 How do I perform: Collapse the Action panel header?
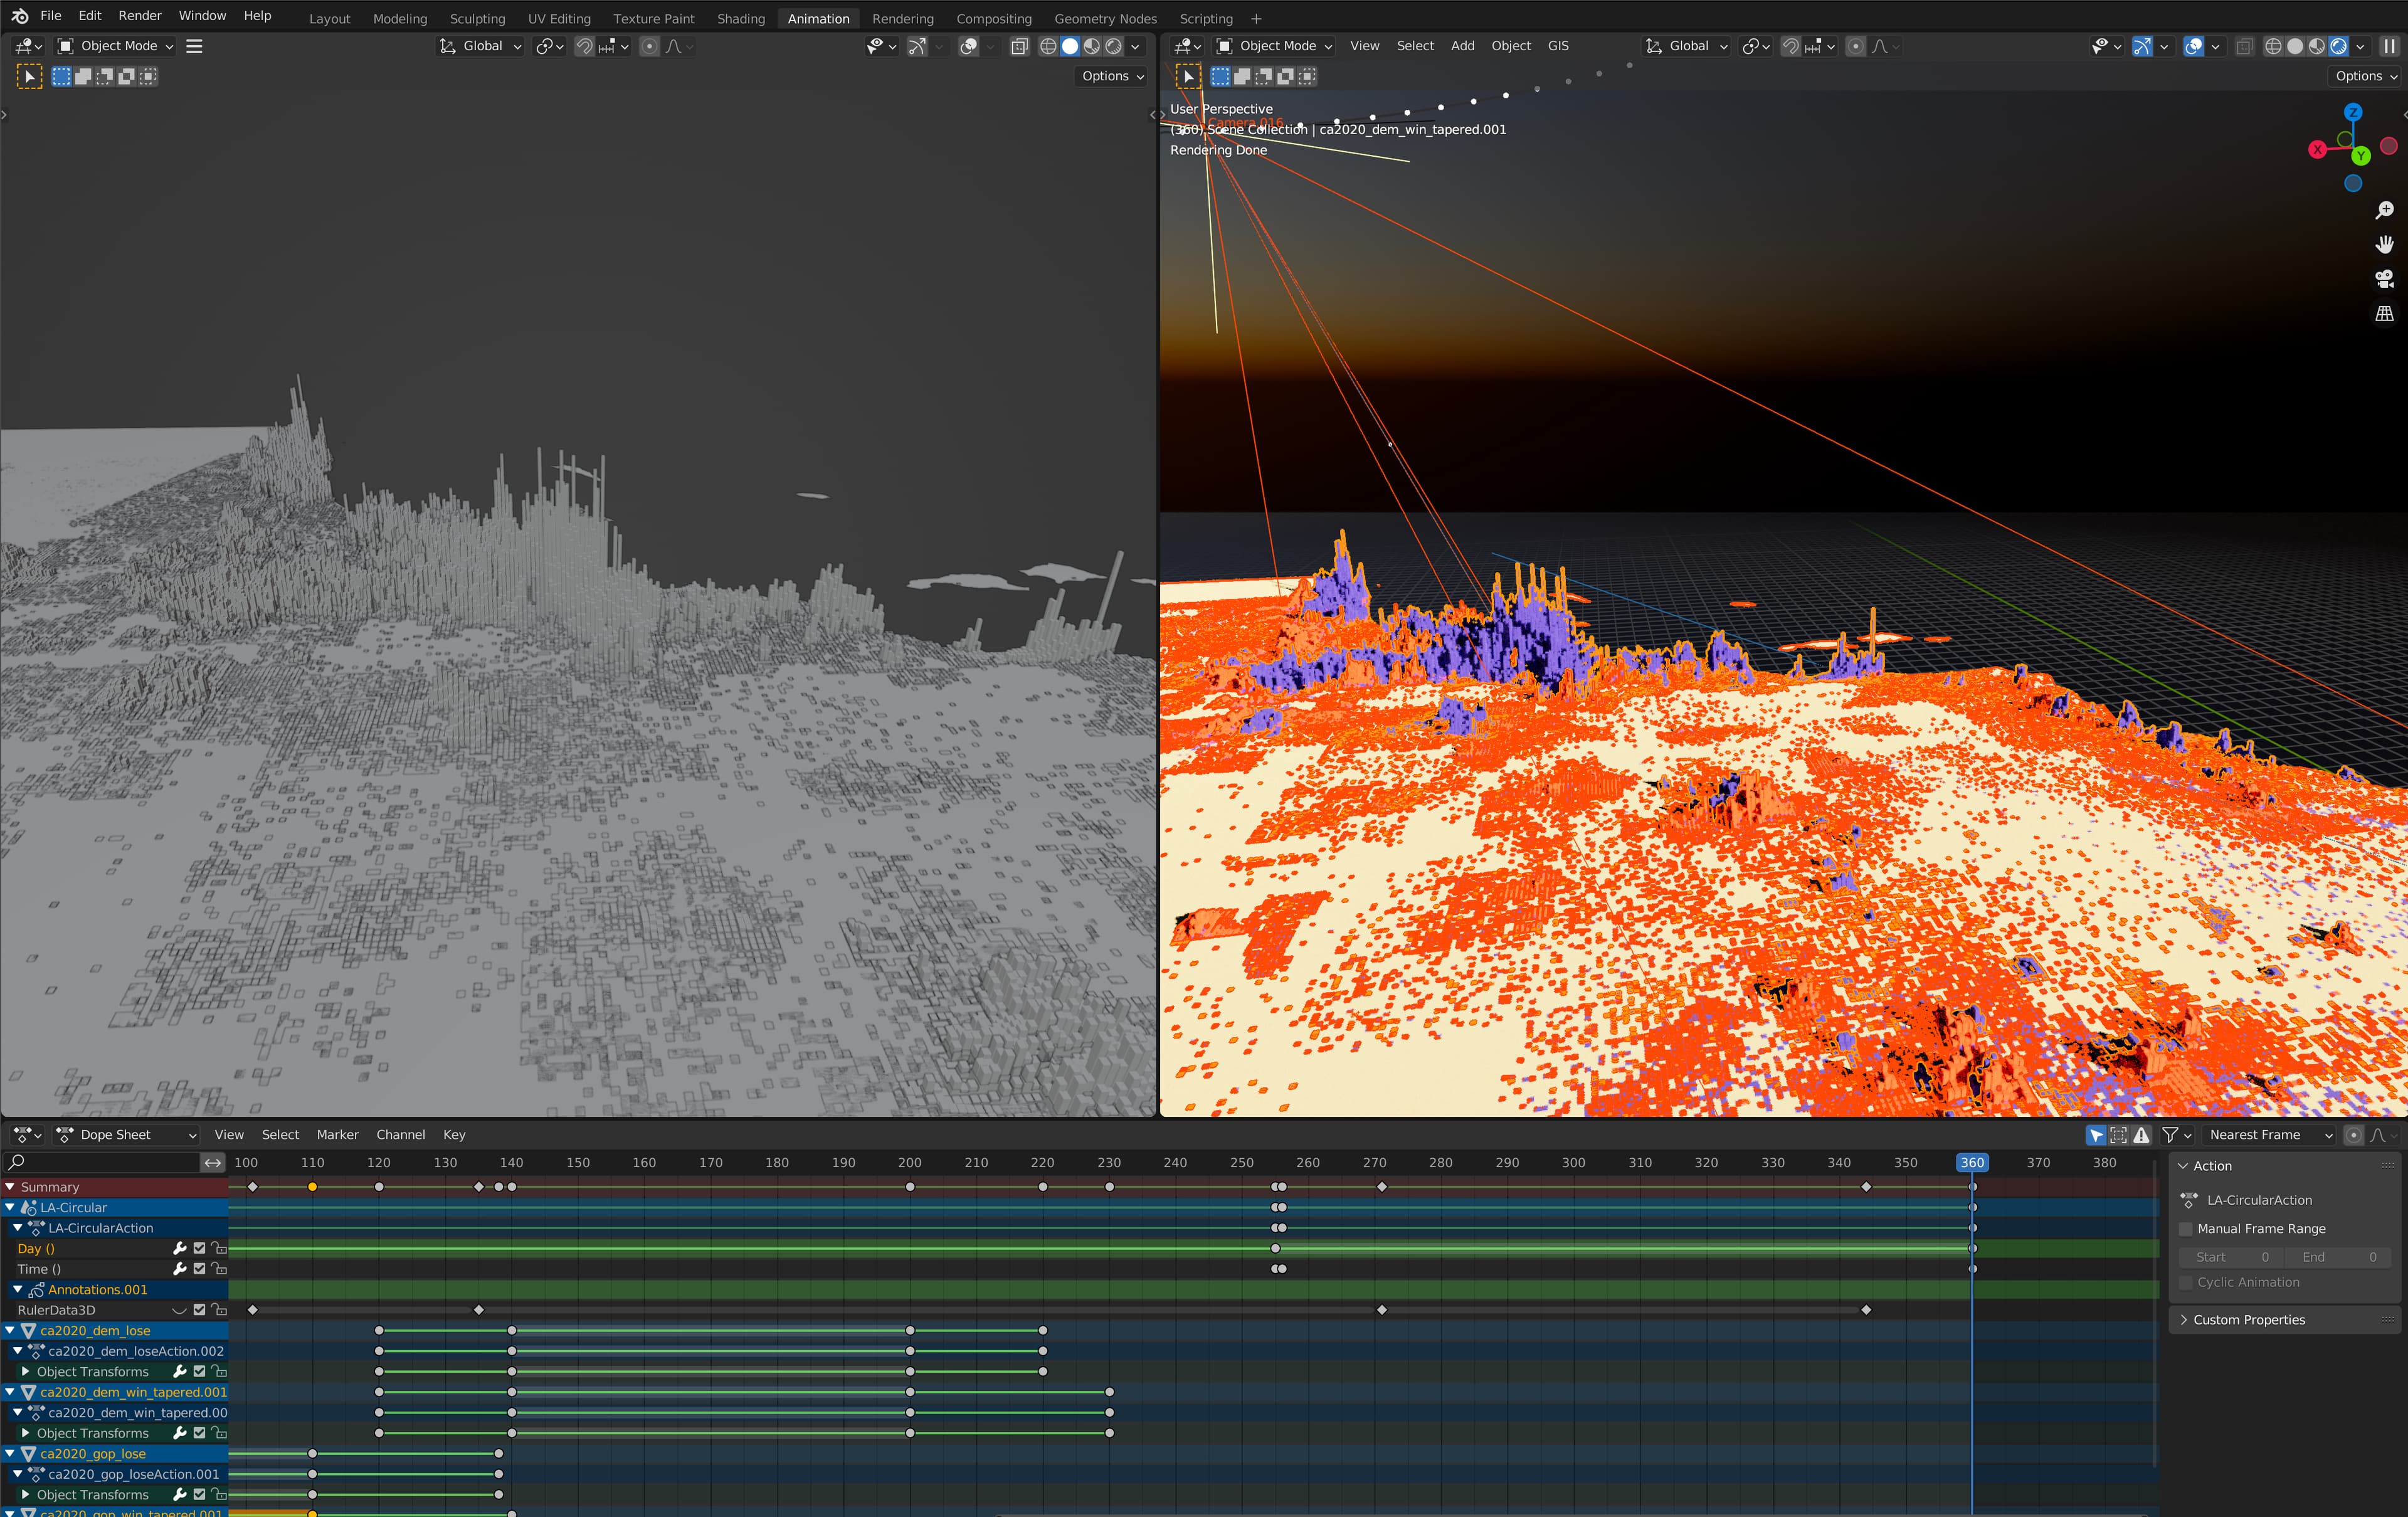[x=2285, y=1166]
